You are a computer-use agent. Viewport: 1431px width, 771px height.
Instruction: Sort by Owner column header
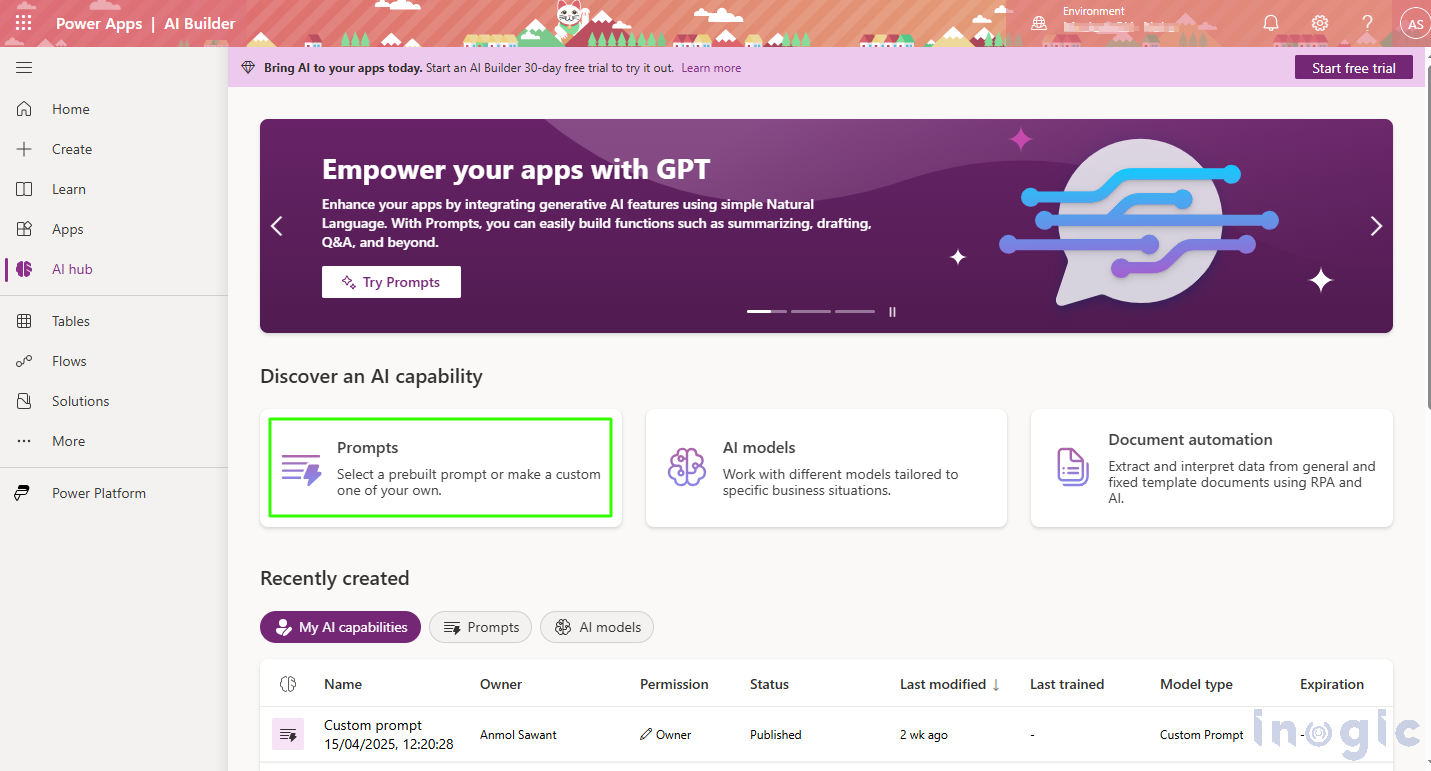(x=501, y=684)
